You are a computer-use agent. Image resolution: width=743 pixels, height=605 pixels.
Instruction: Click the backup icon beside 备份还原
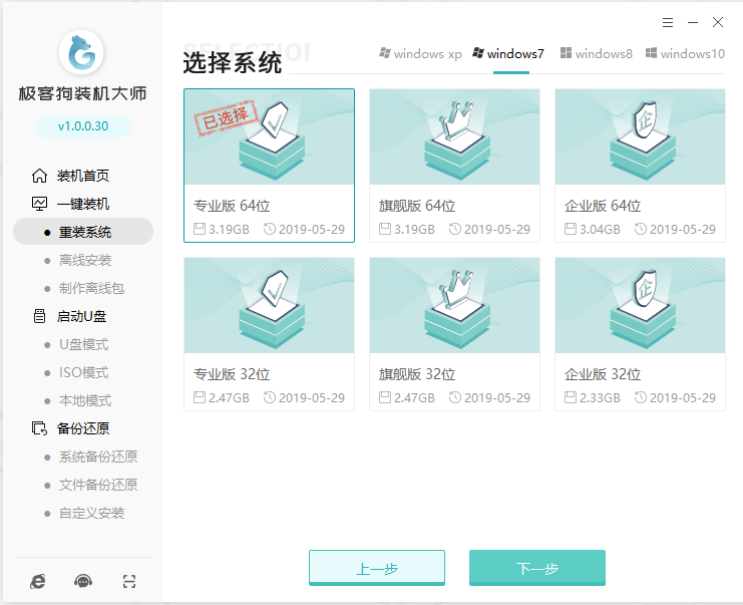[x=39, y=428]
